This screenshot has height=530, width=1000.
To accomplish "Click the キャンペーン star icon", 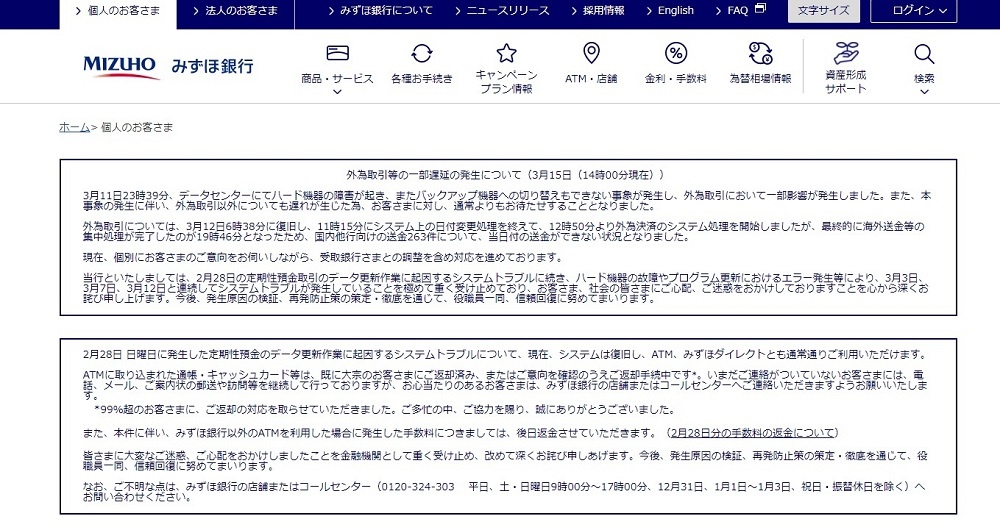I will (x=506, y=53).
